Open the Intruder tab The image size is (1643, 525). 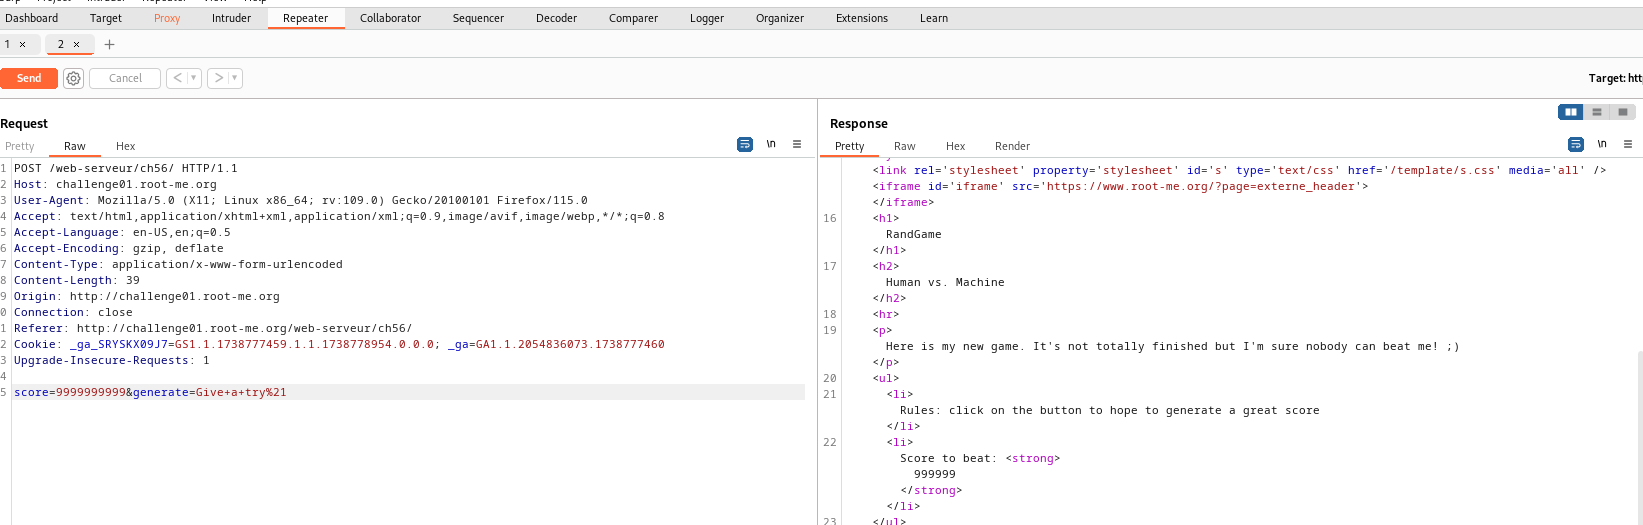click(x=231, y=18)
